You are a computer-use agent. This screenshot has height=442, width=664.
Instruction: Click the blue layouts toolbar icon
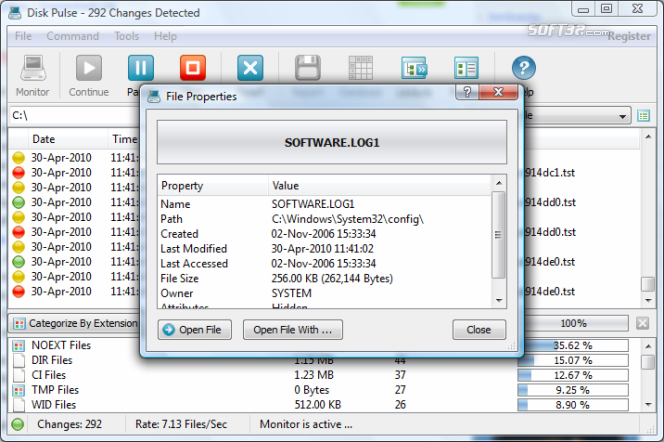414,68
